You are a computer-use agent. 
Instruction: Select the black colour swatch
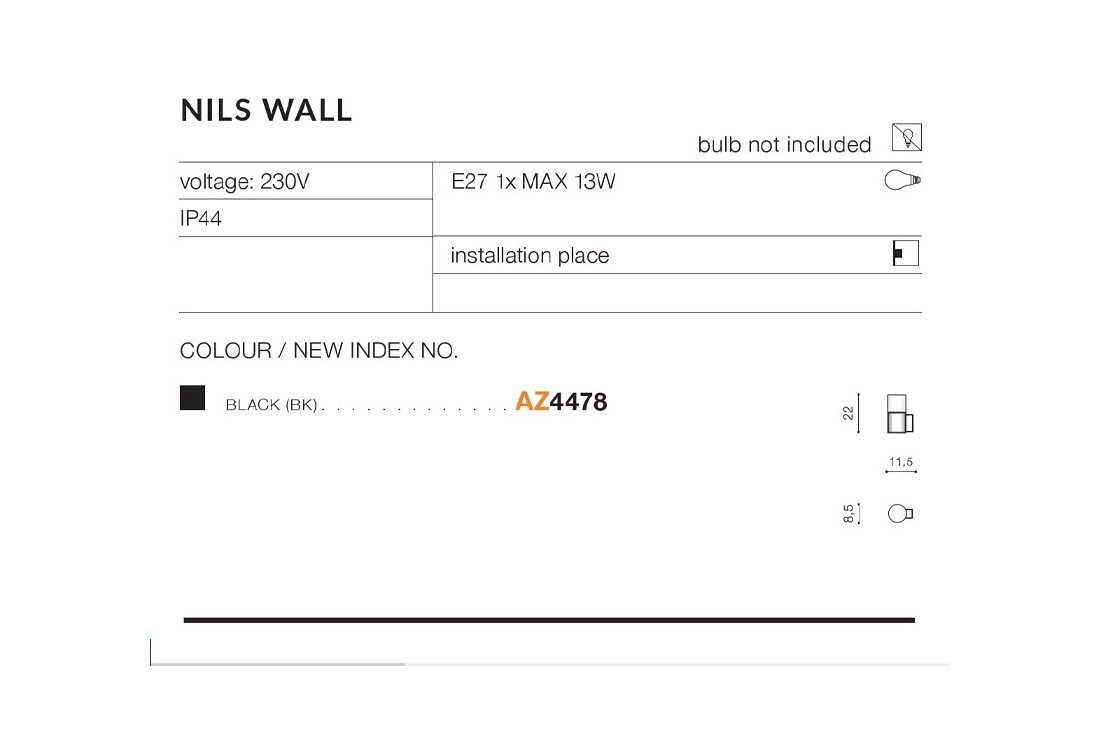pos(192,397)
